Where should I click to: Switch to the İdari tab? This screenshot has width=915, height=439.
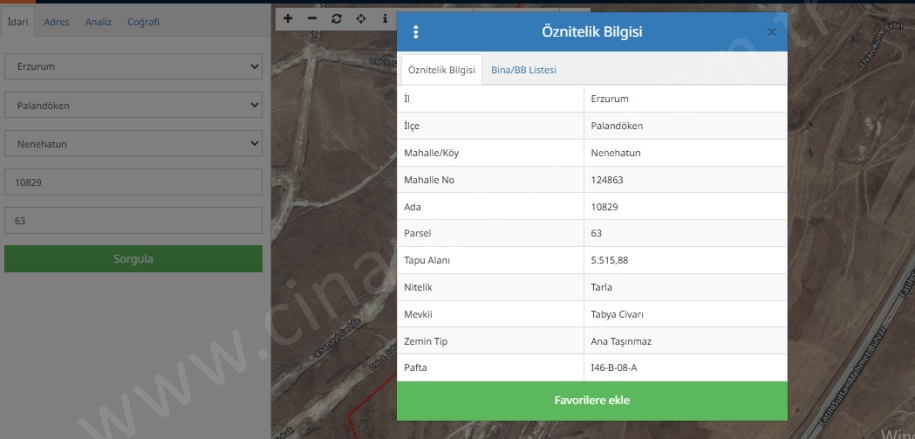pos(18,21)
